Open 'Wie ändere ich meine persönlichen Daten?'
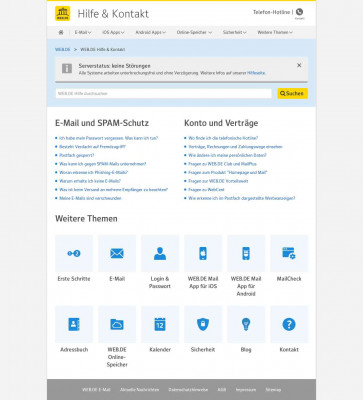Image resolution: width=363 pixels, height=400 pixels. [227, 155]
